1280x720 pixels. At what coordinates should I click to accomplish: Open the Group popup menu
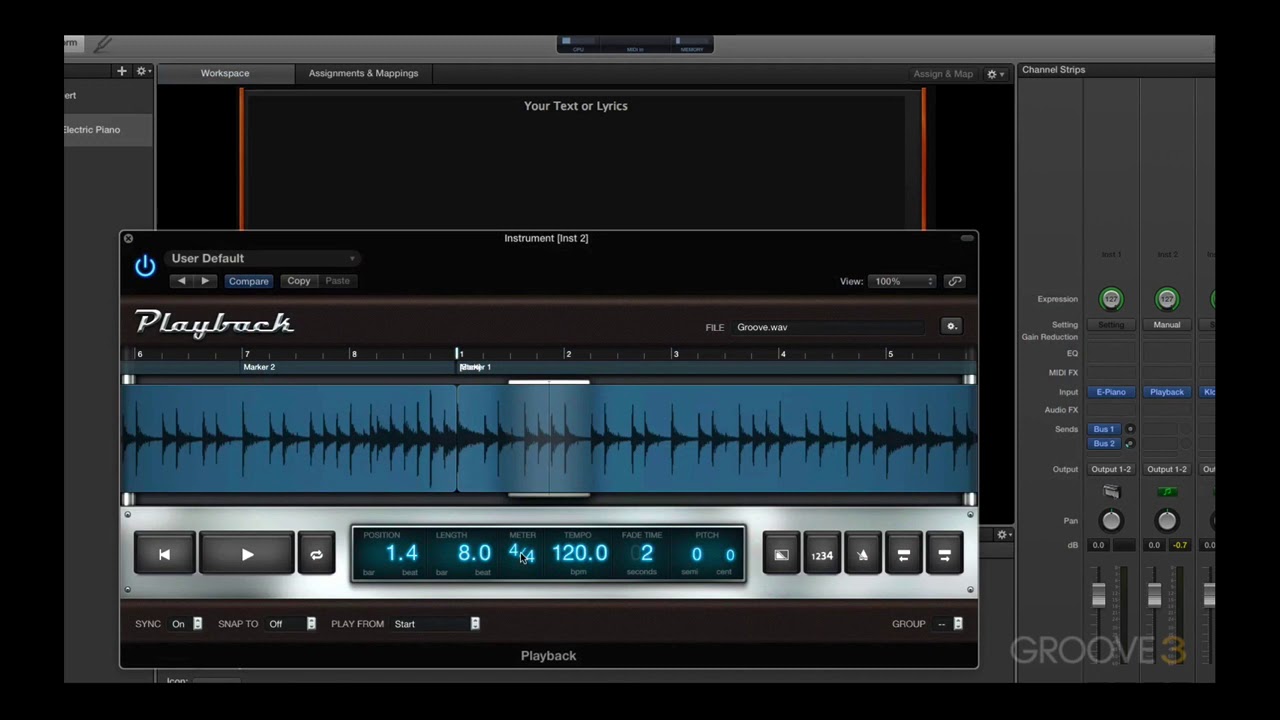tap(949, 624)
